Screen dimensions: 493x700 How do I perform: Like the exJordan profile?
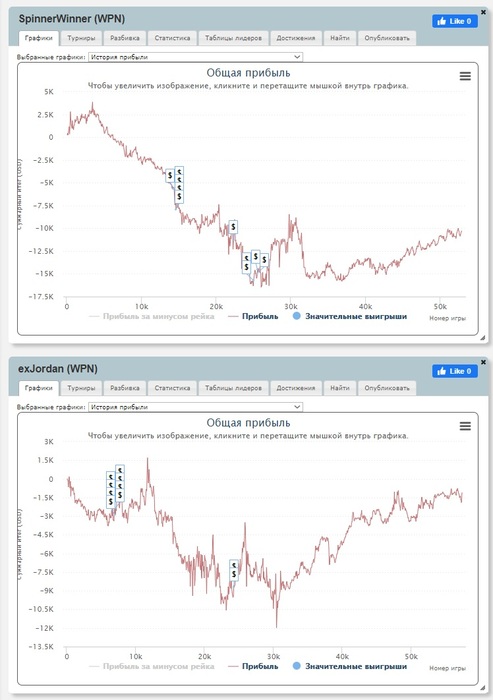(x=455, y=371)
